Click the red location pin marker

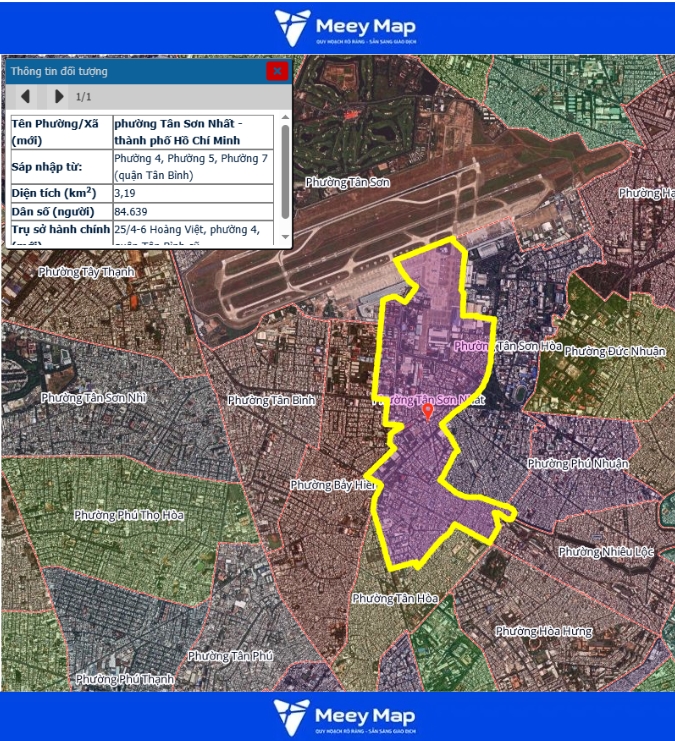428,411
